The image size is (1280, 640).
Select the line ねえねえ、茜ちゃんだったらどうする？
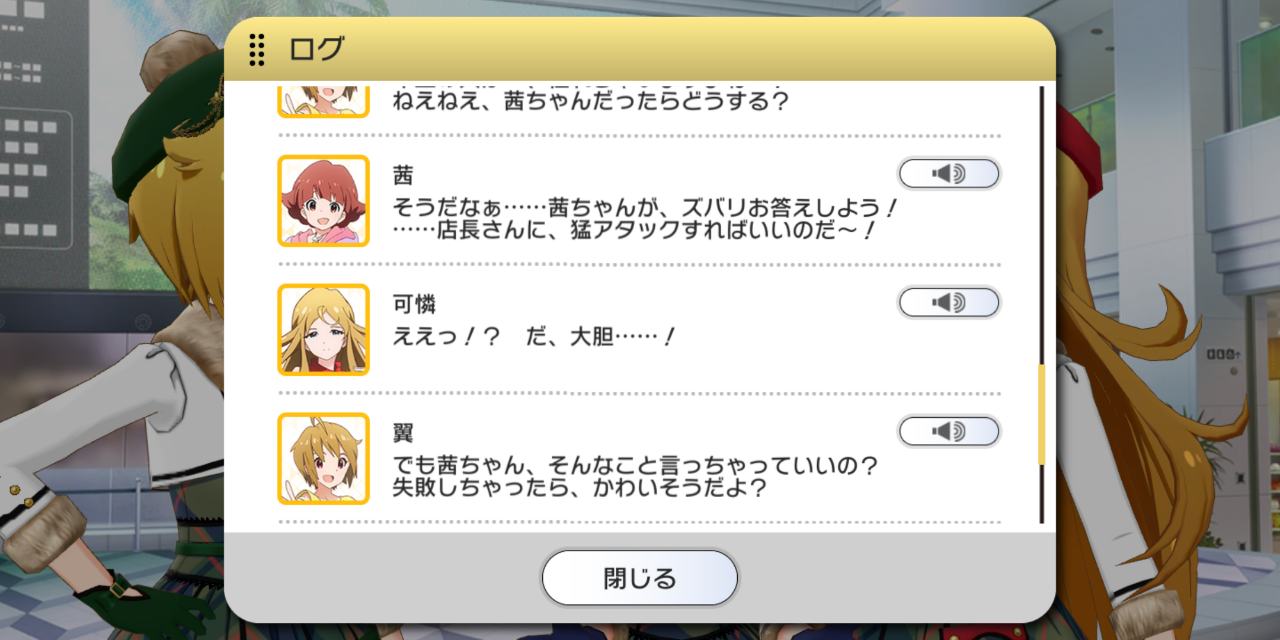[592, 101]
